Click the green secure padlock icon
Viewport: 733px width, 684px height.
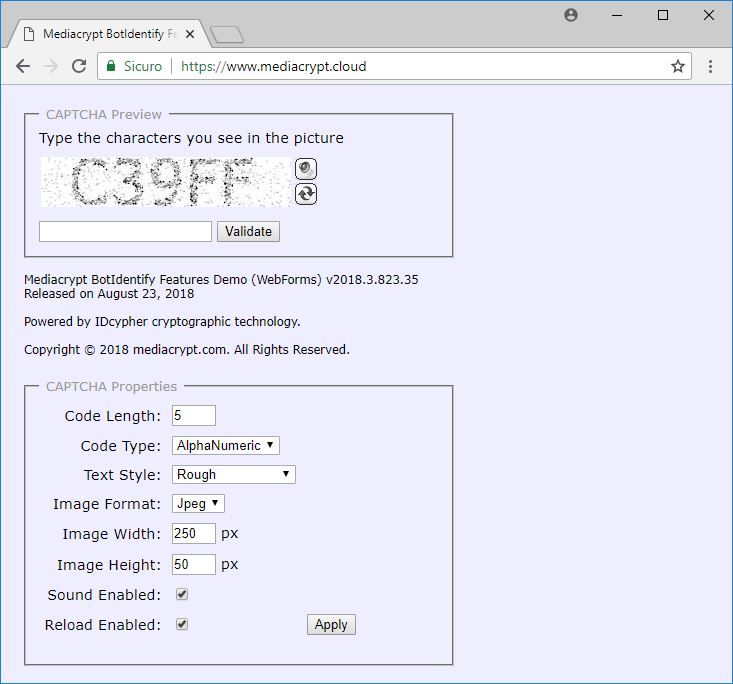click(111, 66)
